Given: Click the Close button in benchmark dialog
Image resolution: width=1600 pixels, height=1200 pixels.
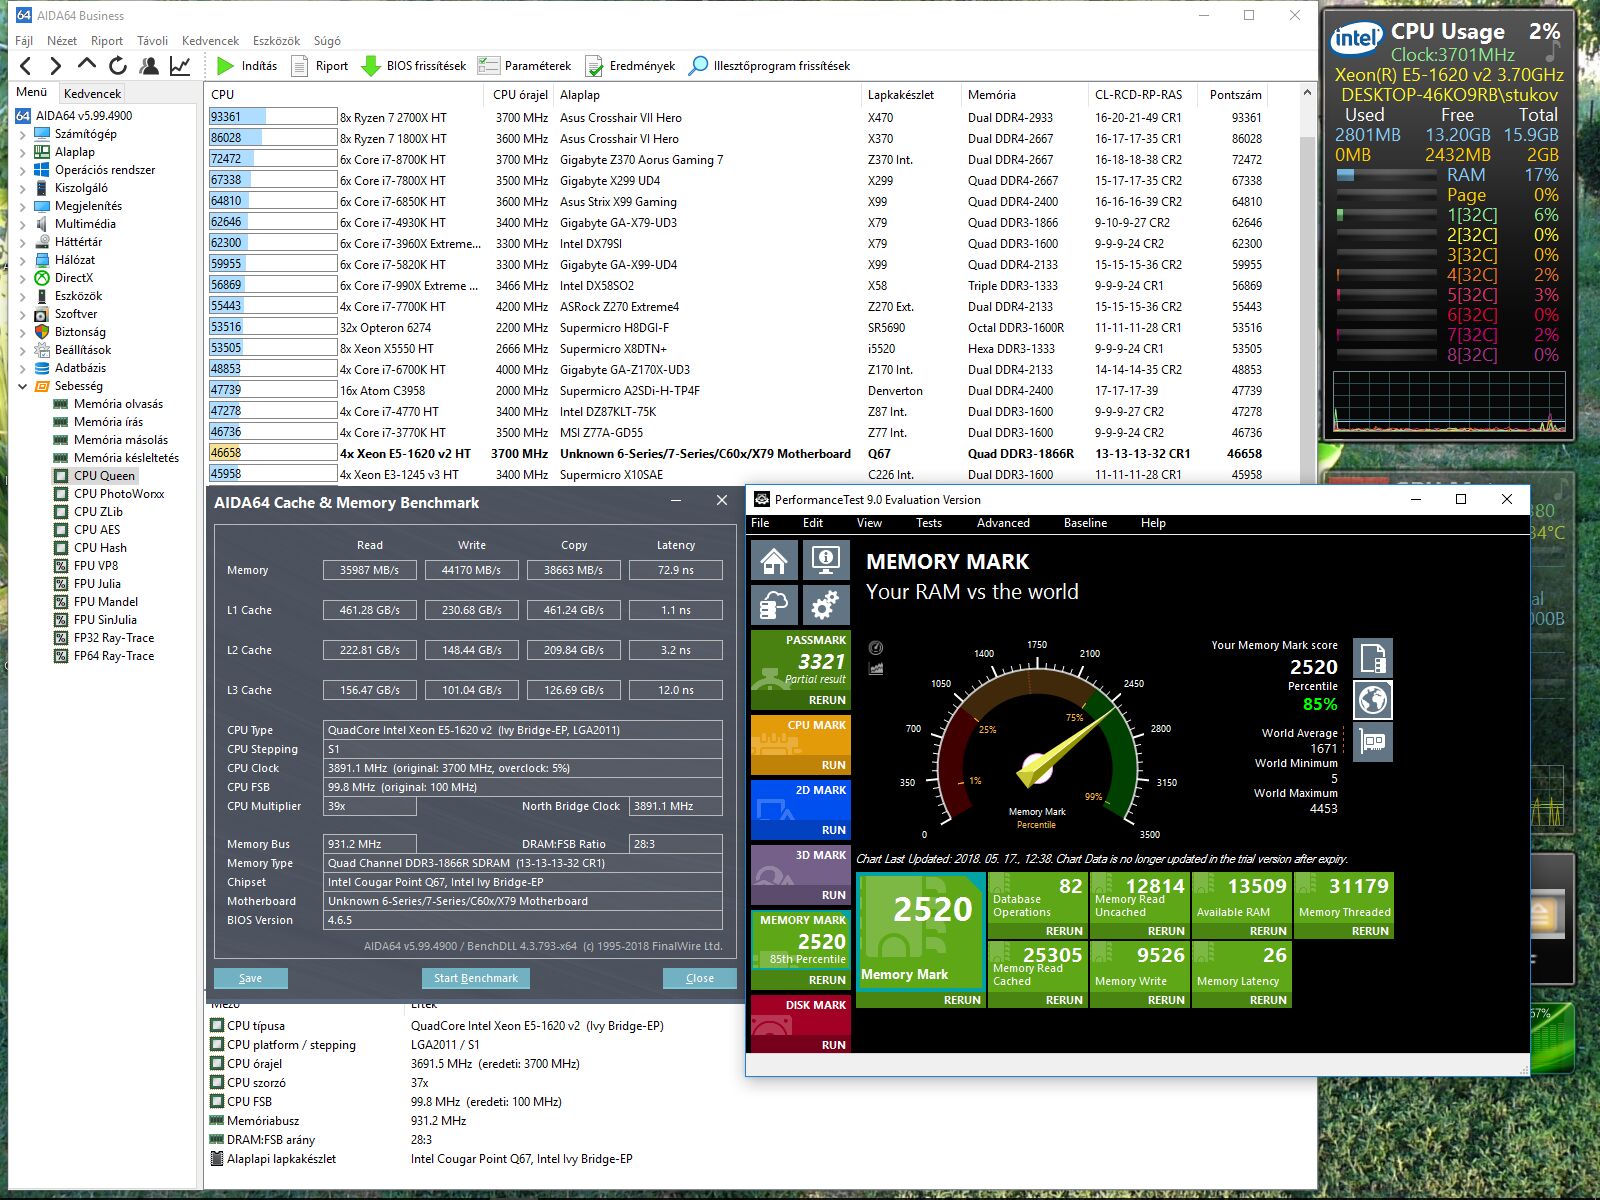Looking at the screenshot, I should click(700, 978).
